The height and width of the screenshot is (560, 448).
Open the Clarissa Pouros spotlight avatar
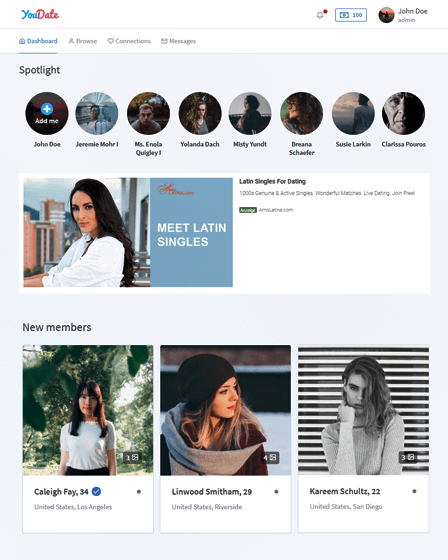click(403, 114)
